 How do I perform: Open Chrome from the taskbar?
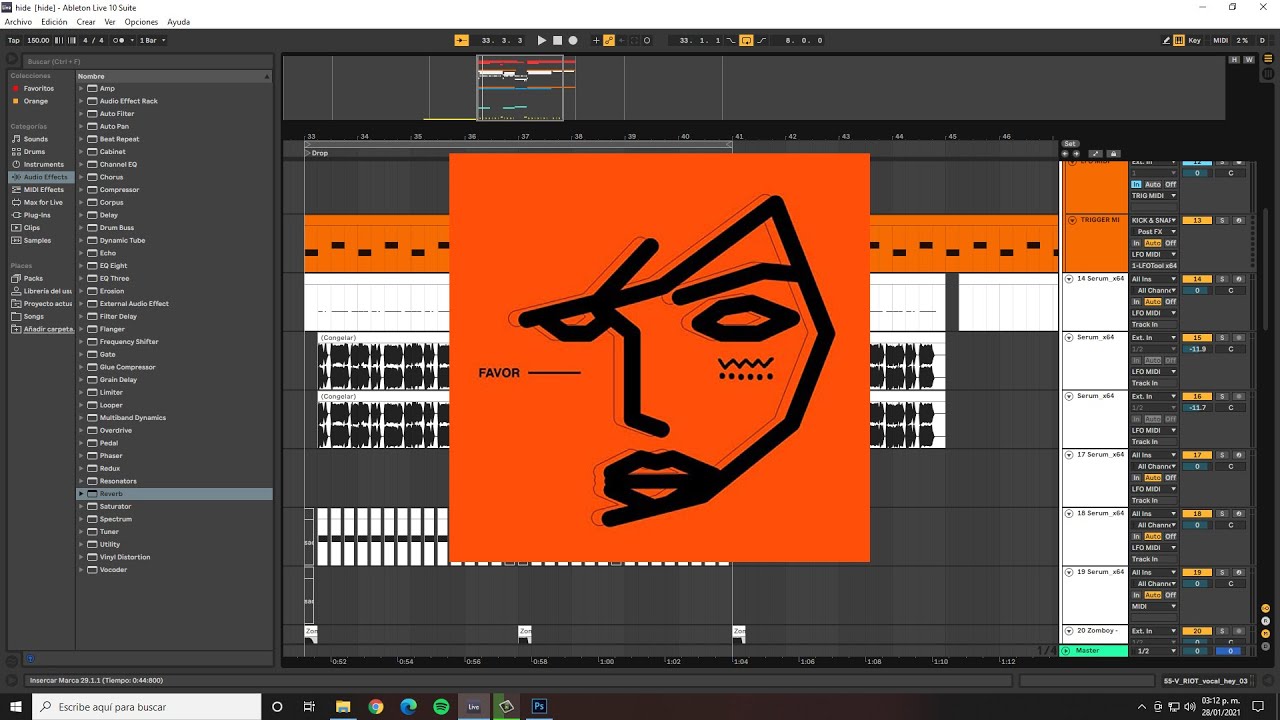tap(376, 707)
